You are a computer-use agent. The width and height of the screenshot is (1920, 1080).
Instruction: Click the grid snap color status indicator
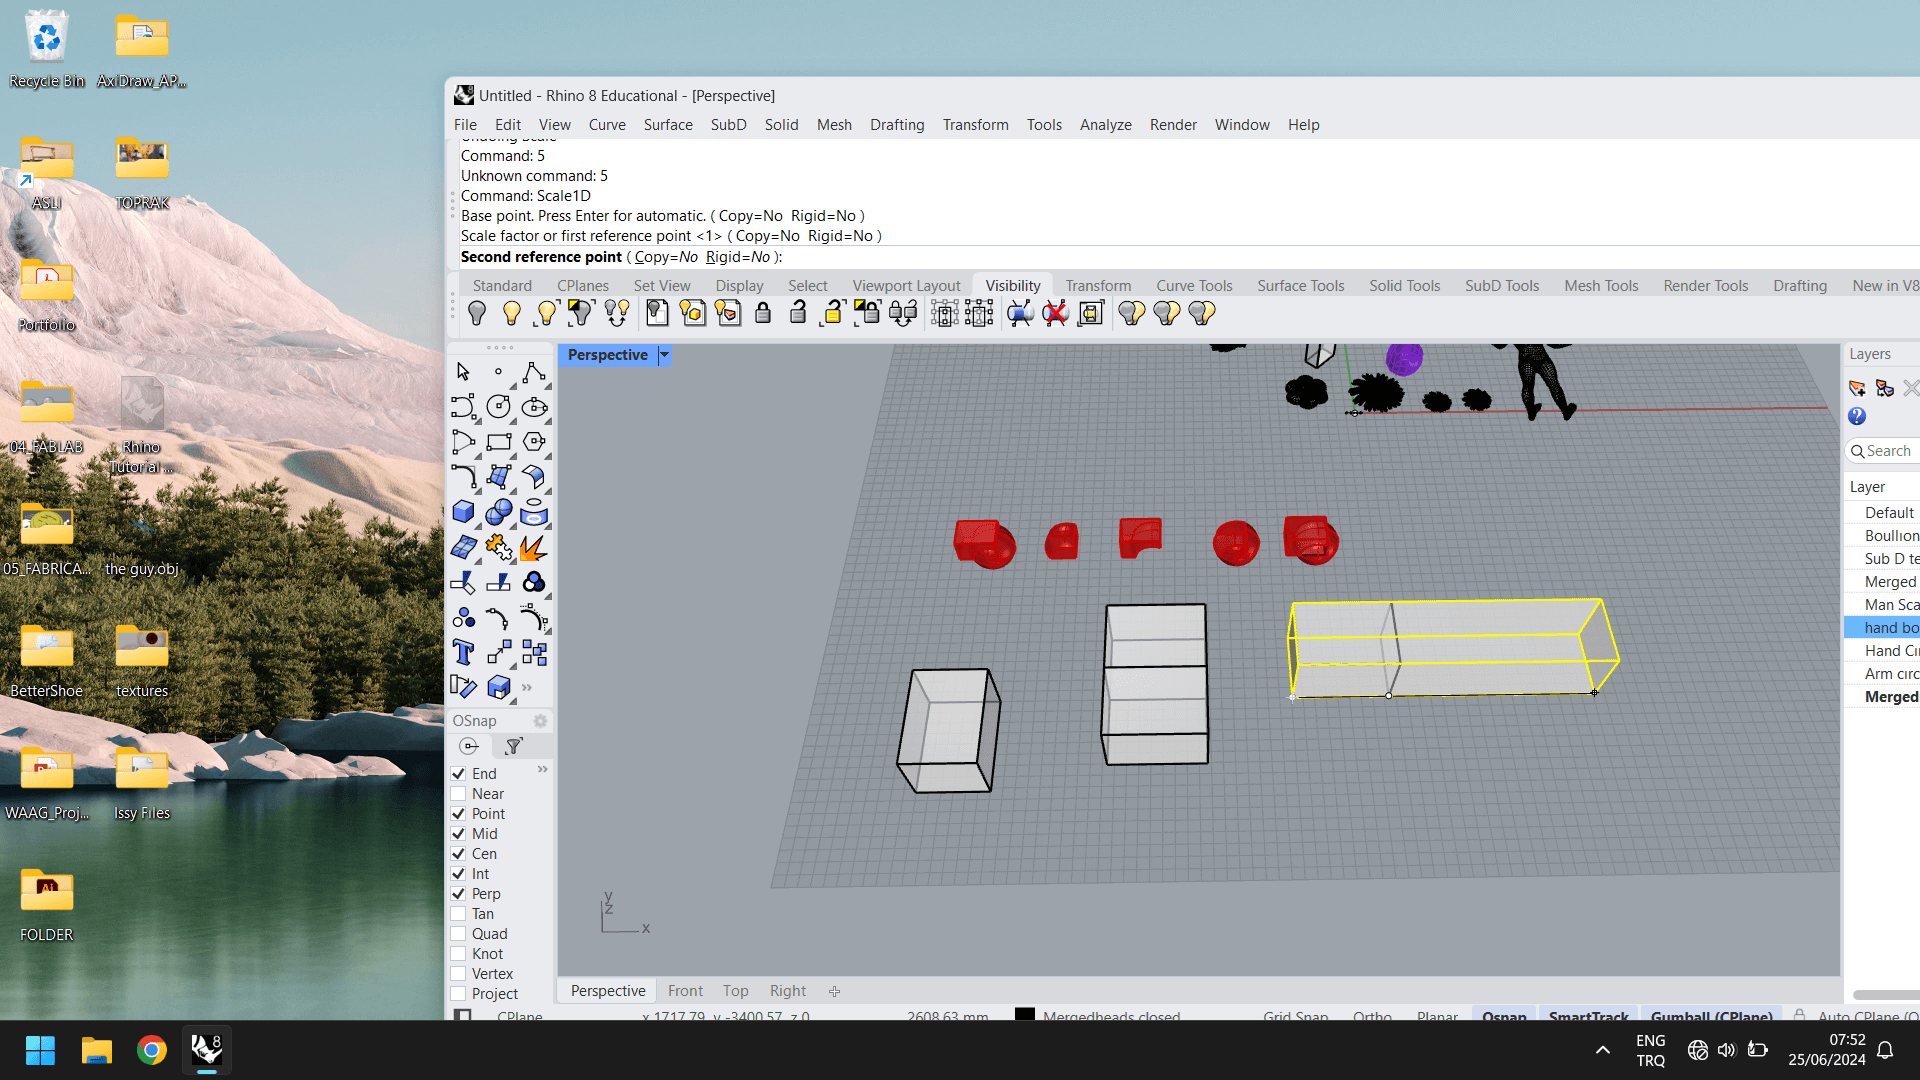tap(1295, 1015)
